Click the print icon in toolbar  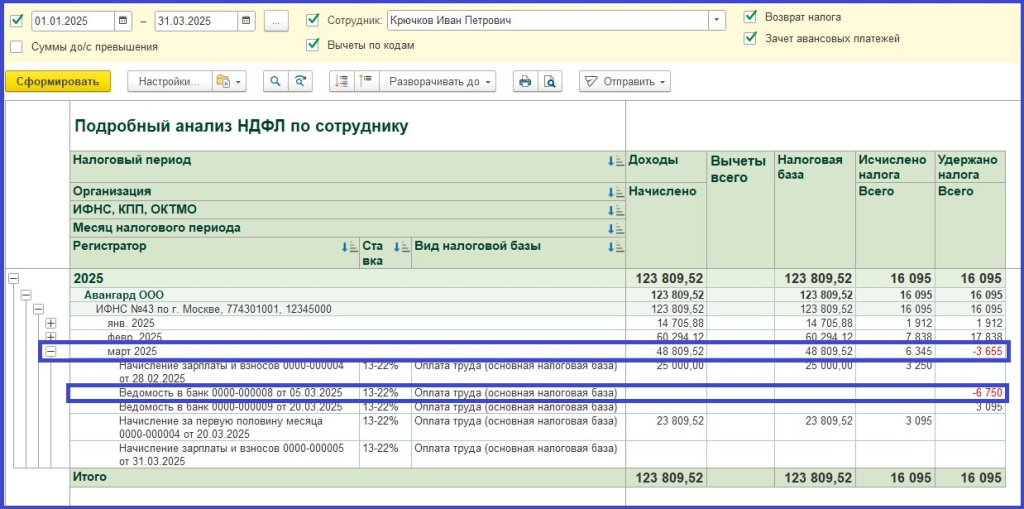pos(525,82)
